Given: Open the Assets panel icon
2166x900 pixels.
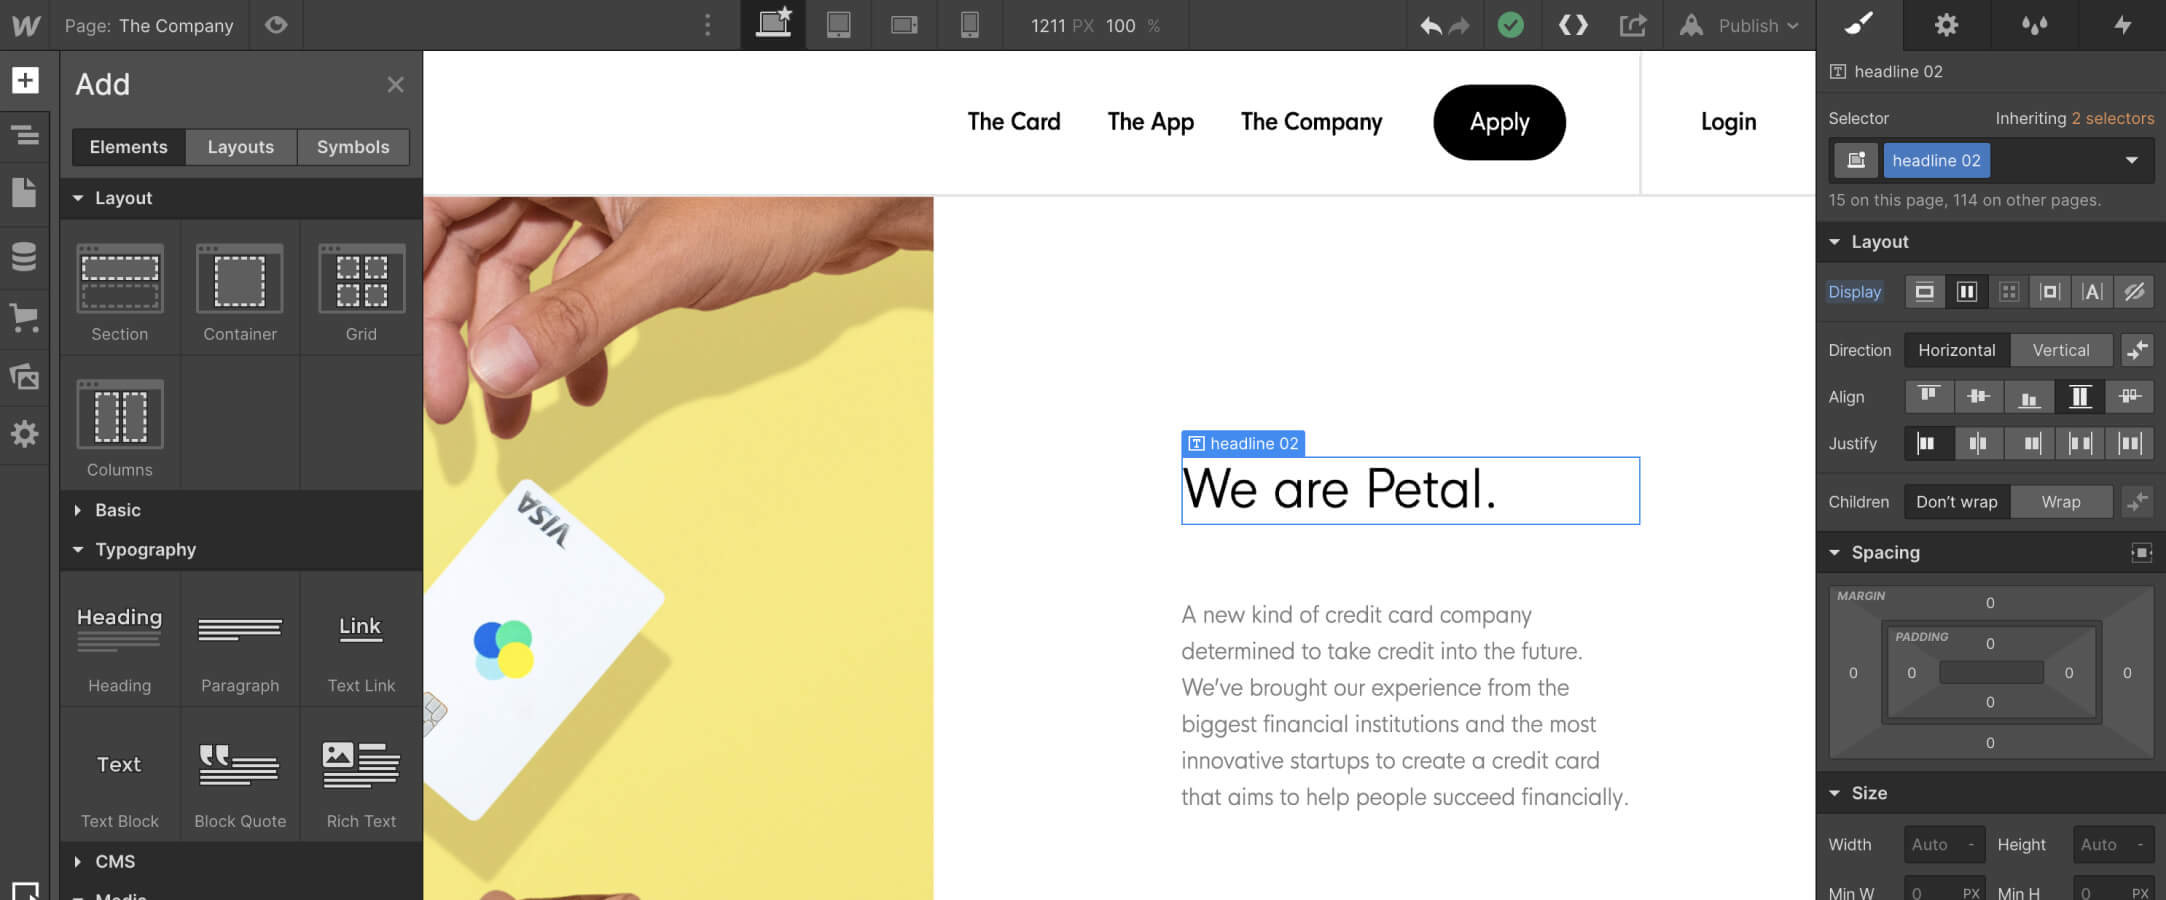Looking at the screenshot, I should click(25, 376).
